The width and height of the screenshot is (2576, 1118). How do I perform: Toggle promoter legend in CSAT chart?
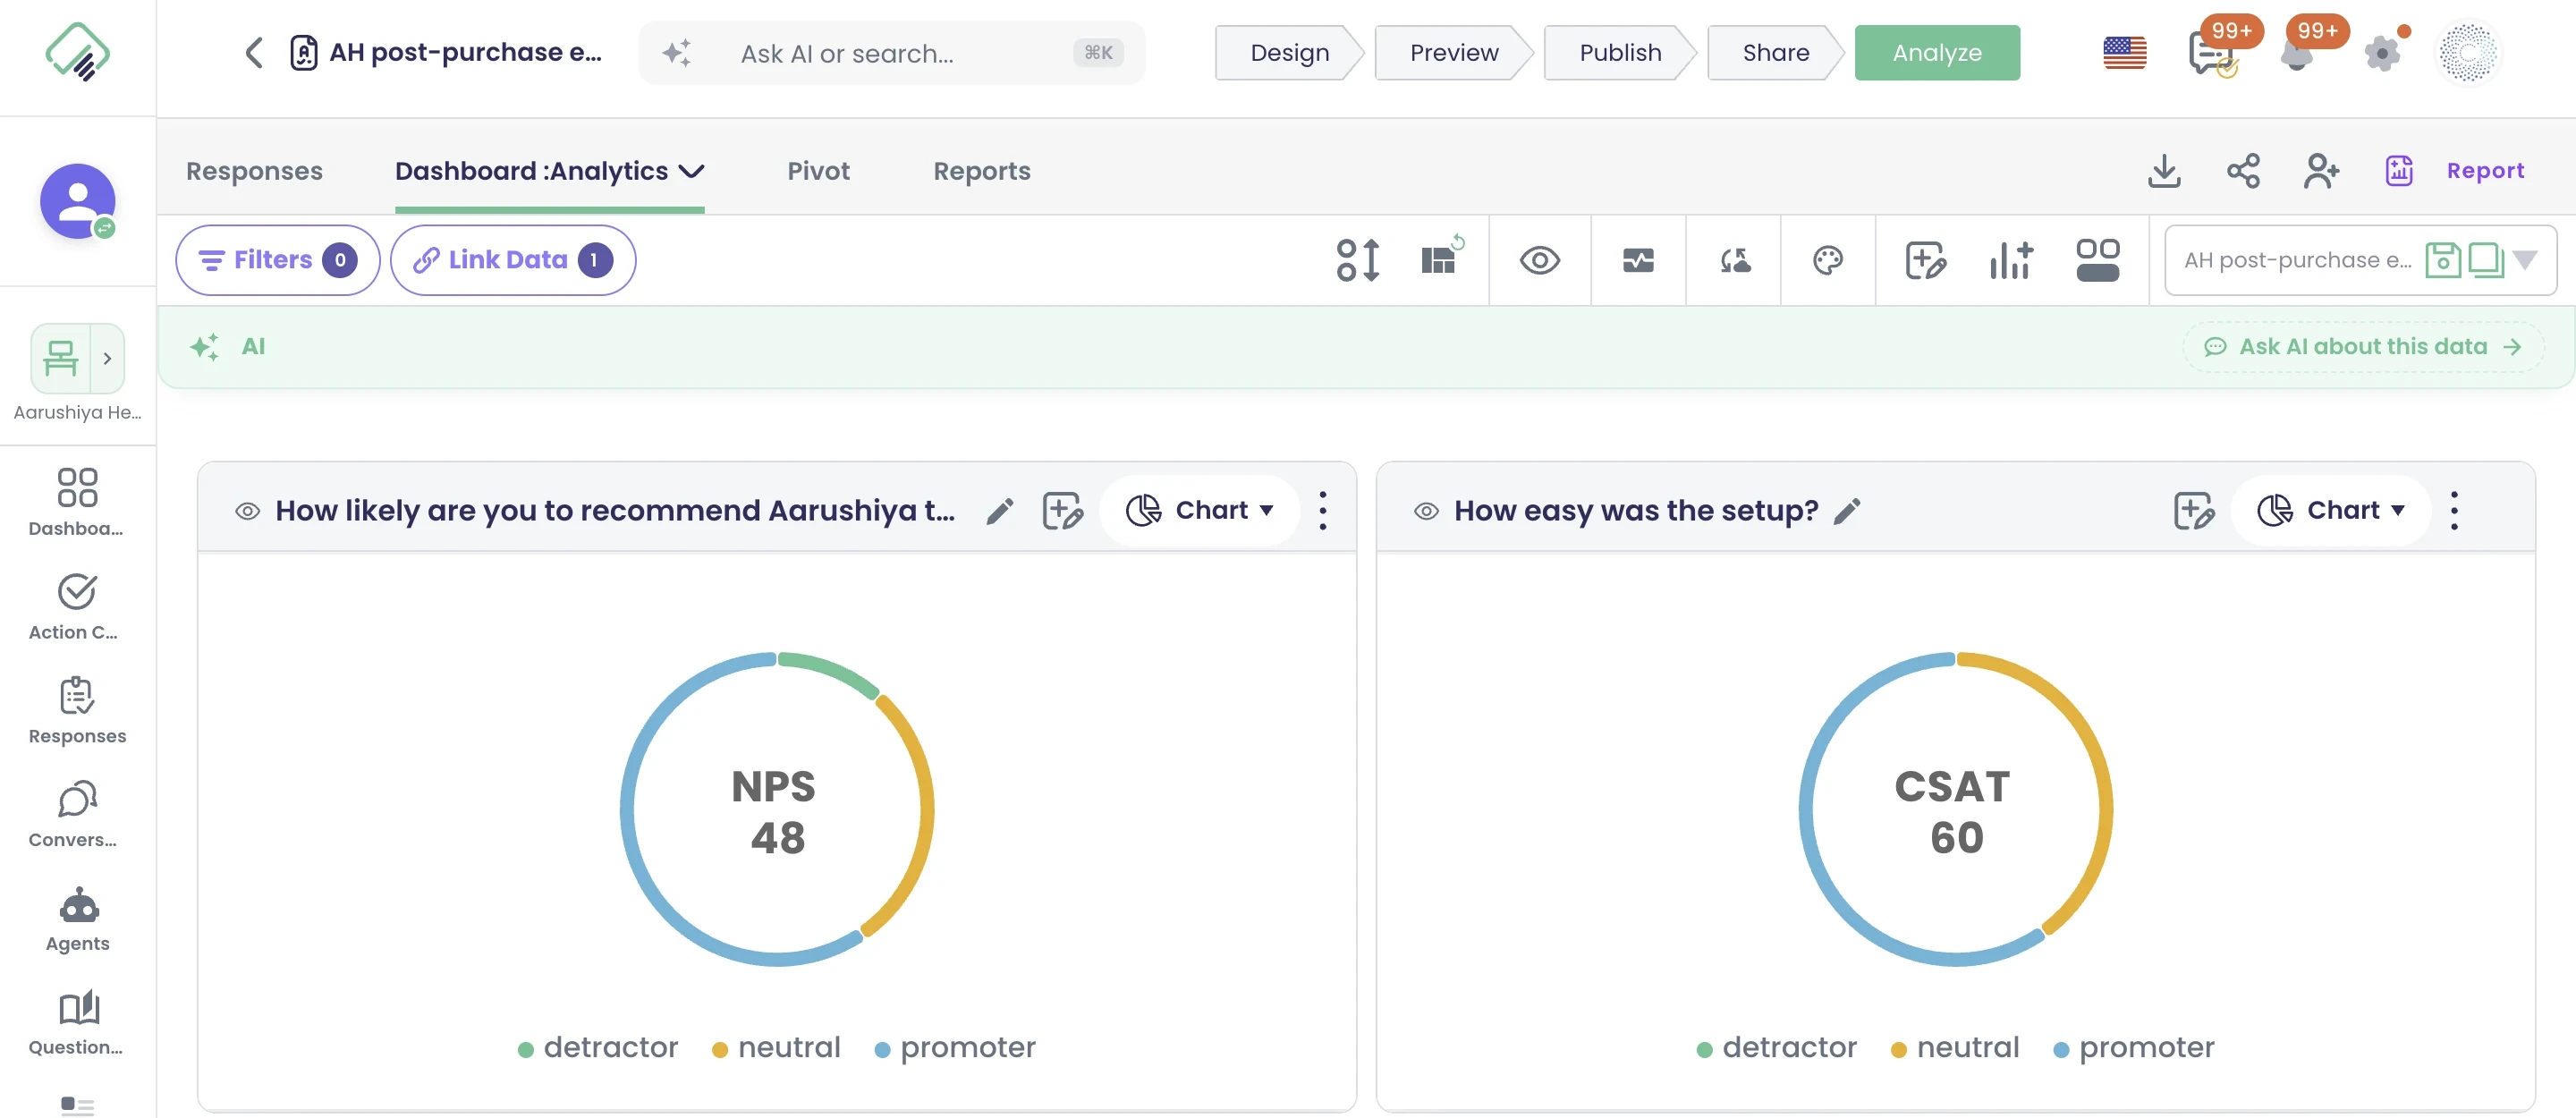click(2133, 1047)
